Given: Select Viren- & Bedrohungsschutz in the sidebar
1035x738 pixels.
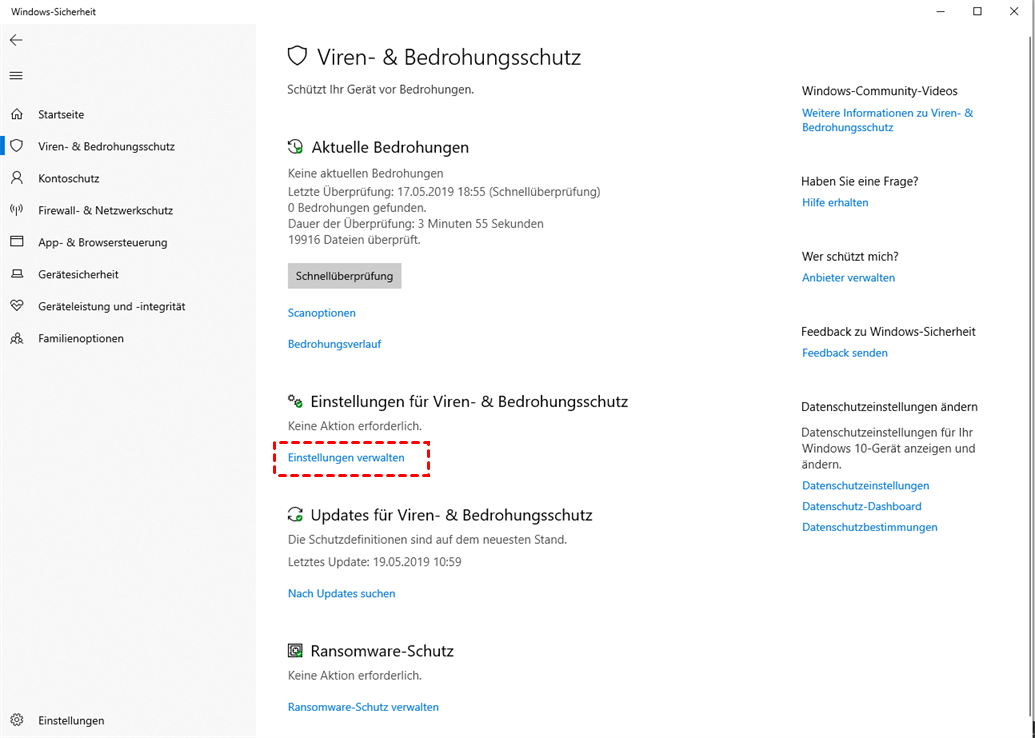Looking at the screenshot, I should (106, 147).
